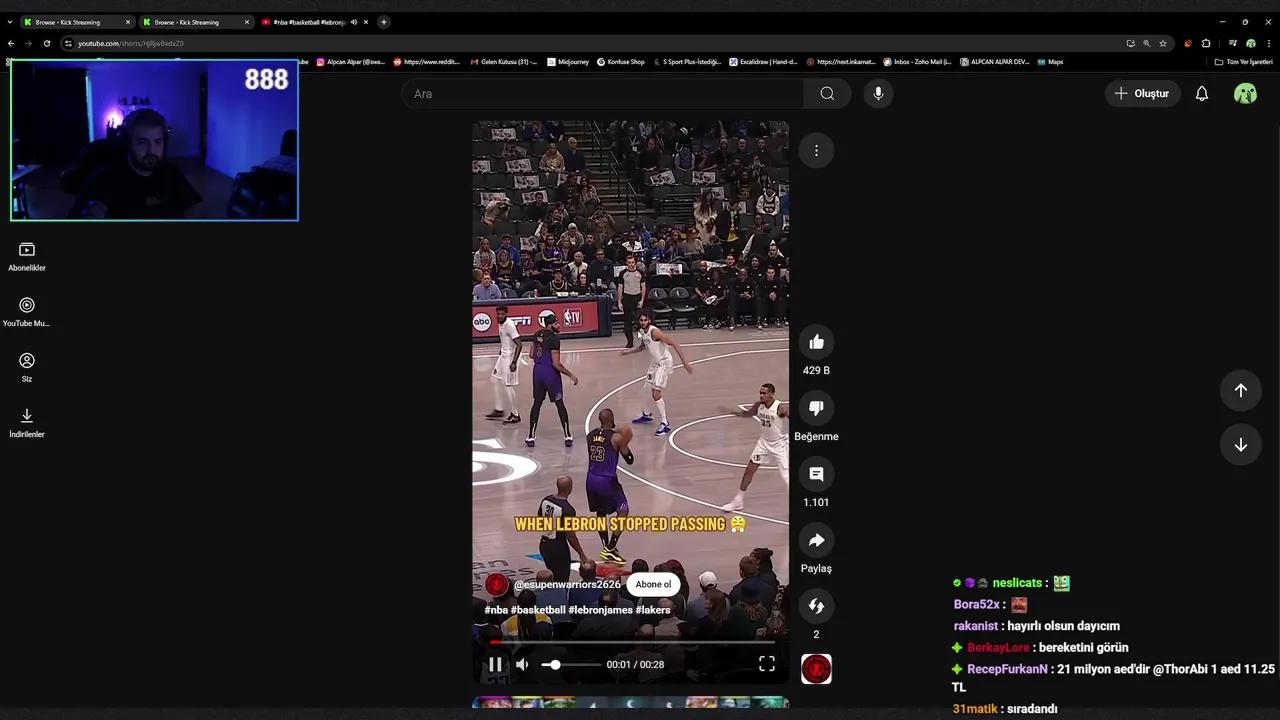
Task: Submit search with the magnifier button
Action: (827, 94)
